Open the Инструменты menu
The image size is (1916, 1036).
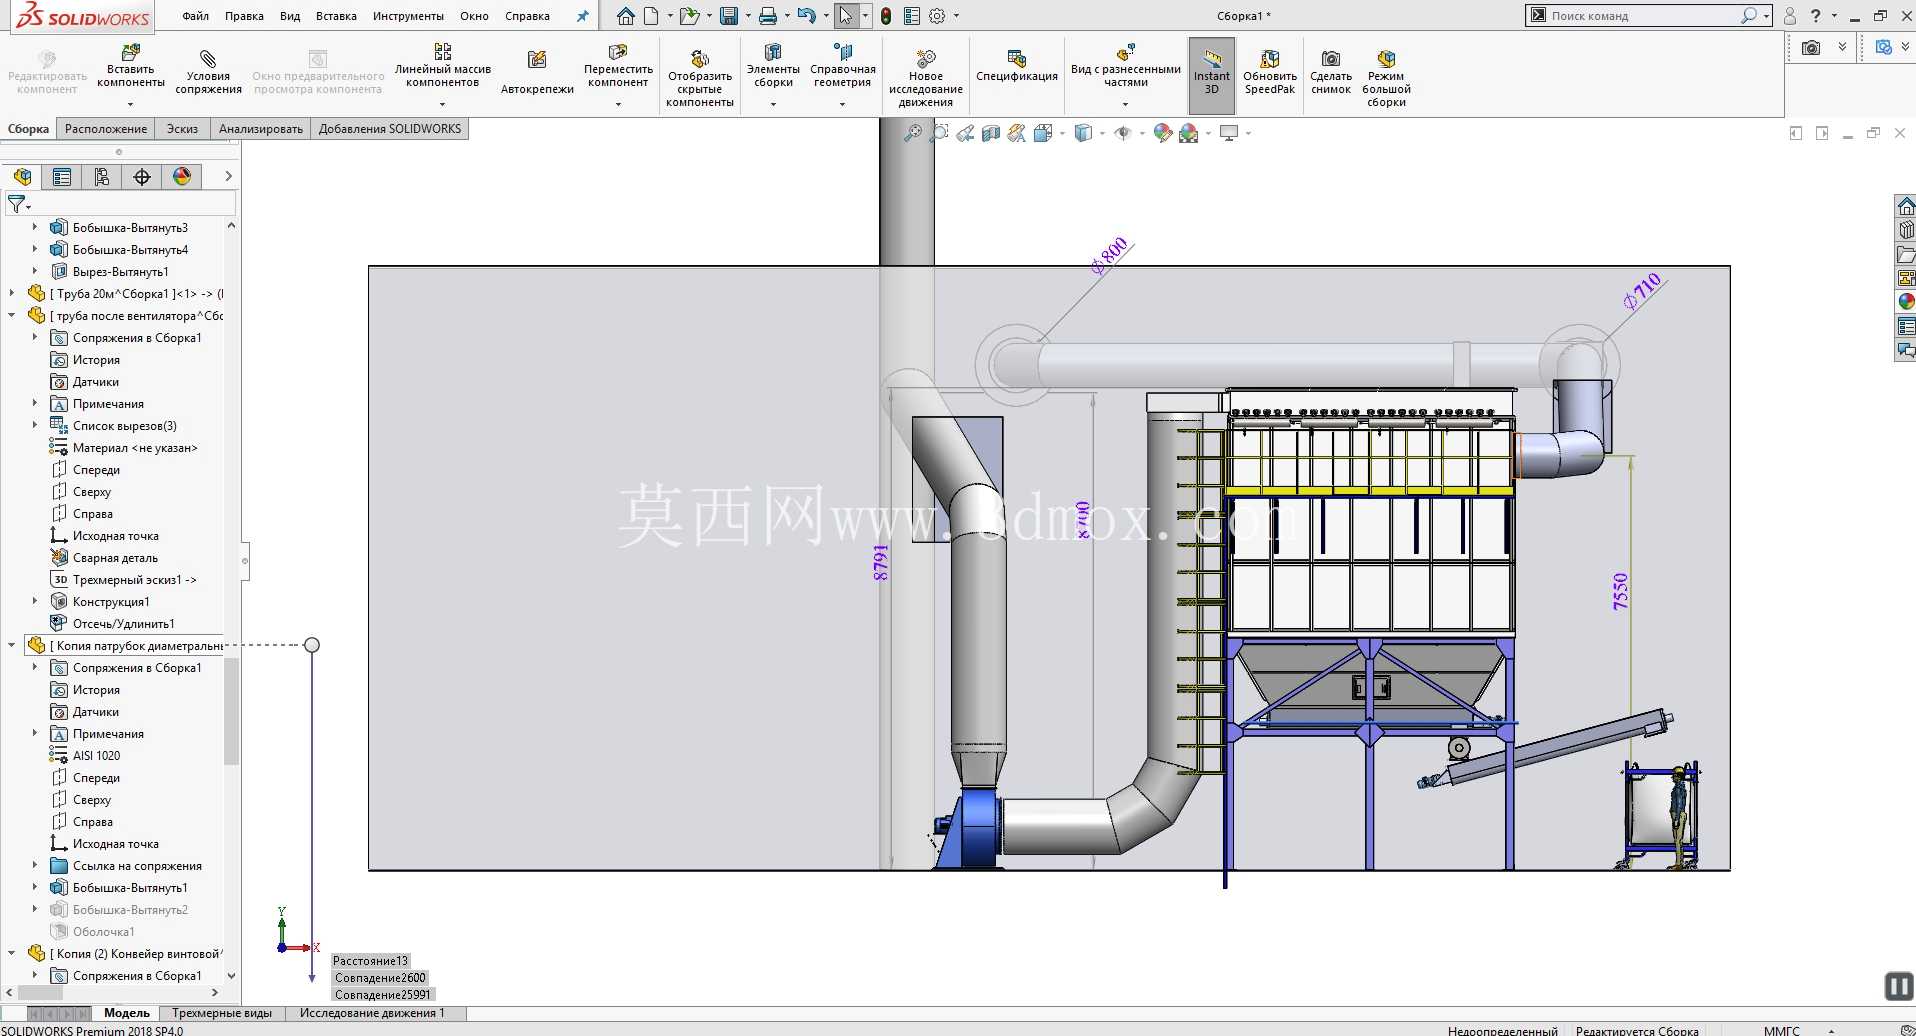click(x=408, y=16)
